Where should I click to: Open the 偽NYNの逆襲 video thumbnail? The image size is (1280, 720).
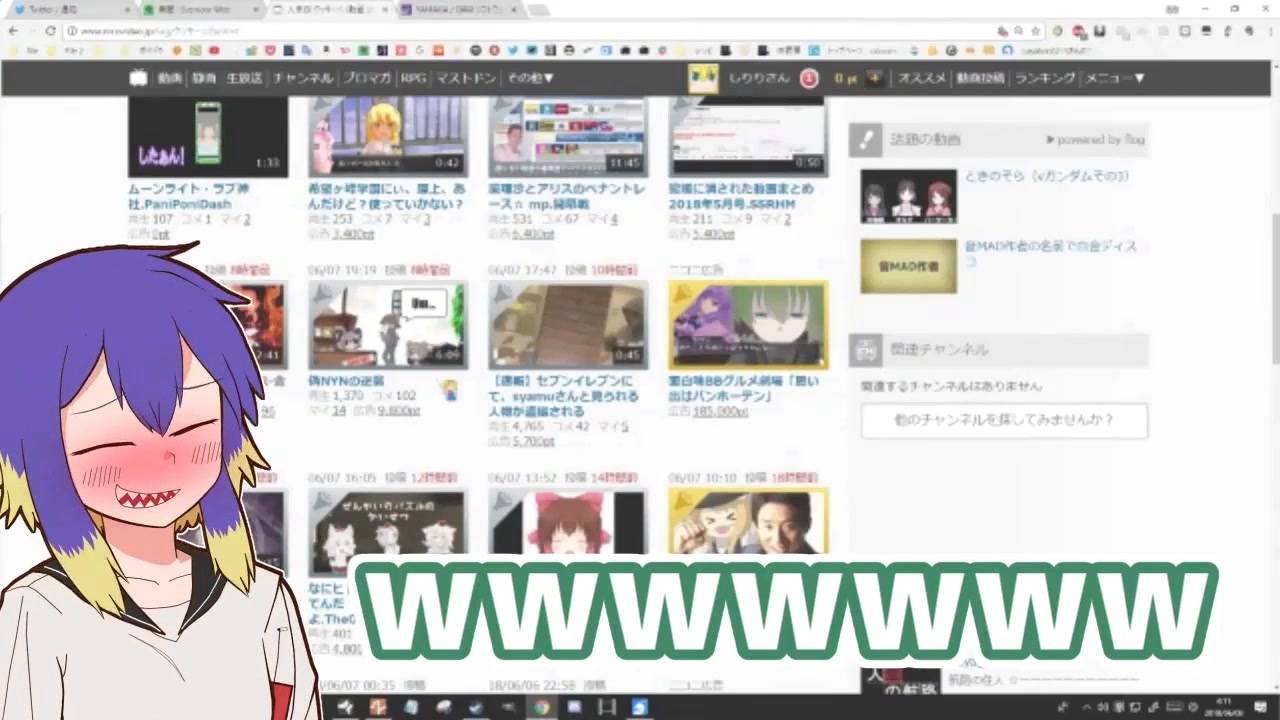click(388, 324)
